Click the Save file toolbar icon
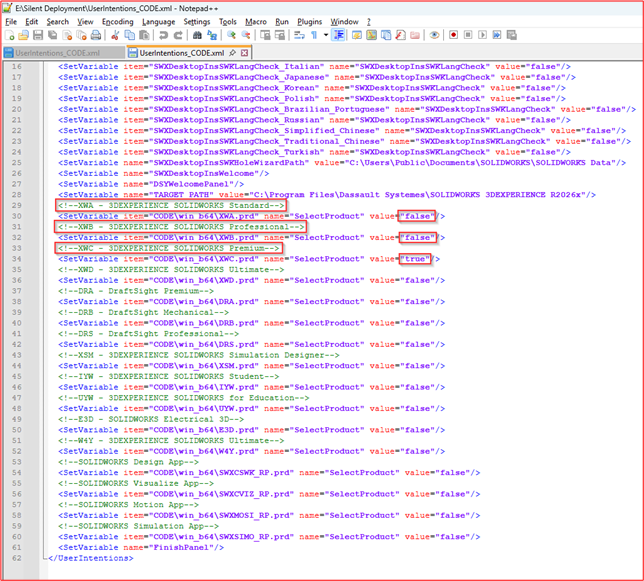 pos(39,34)
